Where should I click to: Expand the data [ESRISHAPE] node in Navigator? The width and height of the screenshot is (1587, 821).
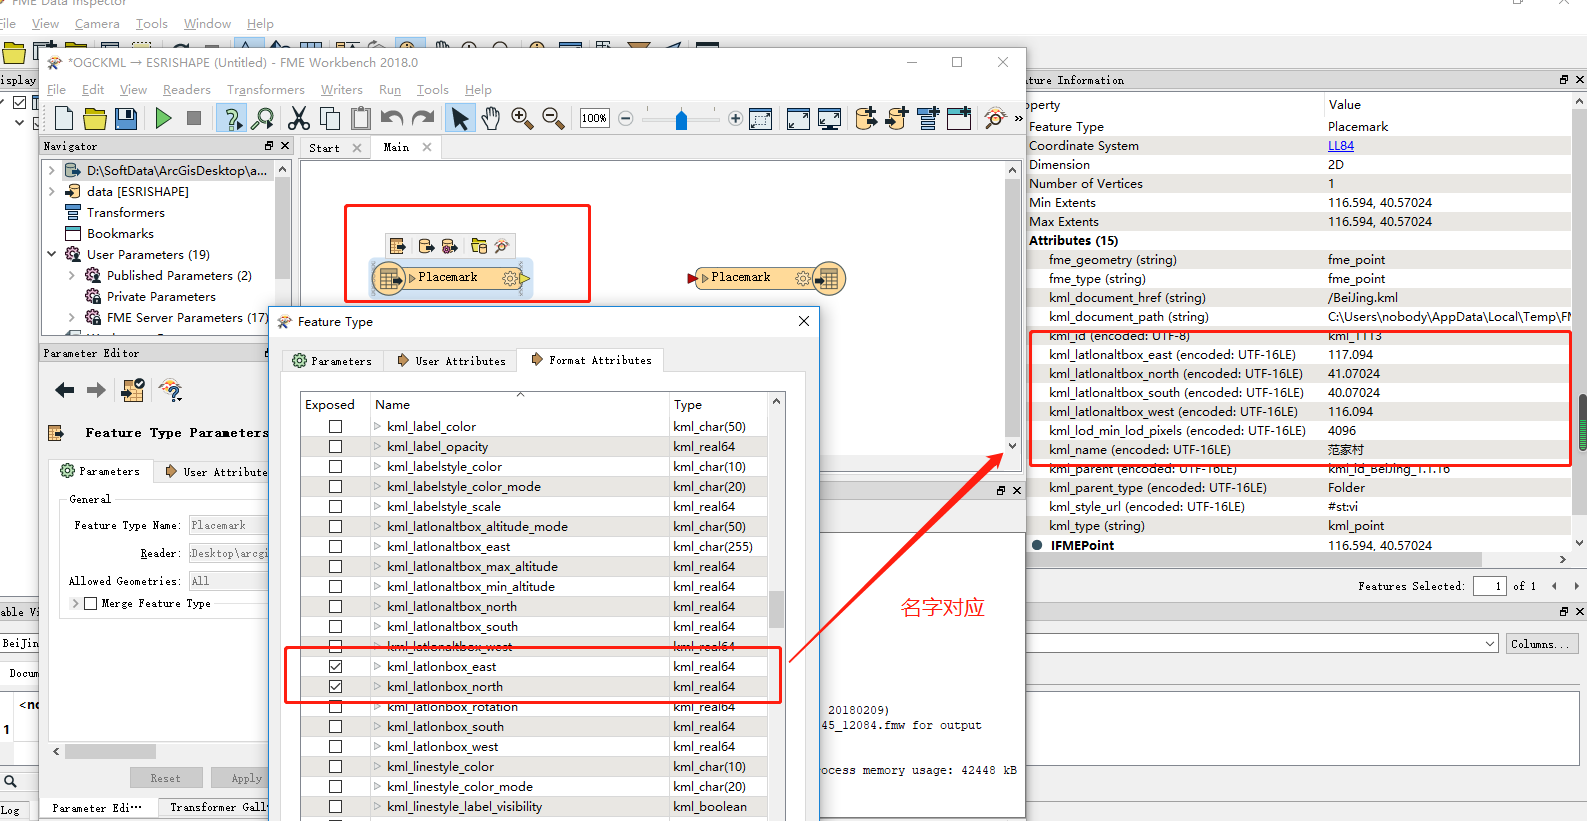click(51, 191)
